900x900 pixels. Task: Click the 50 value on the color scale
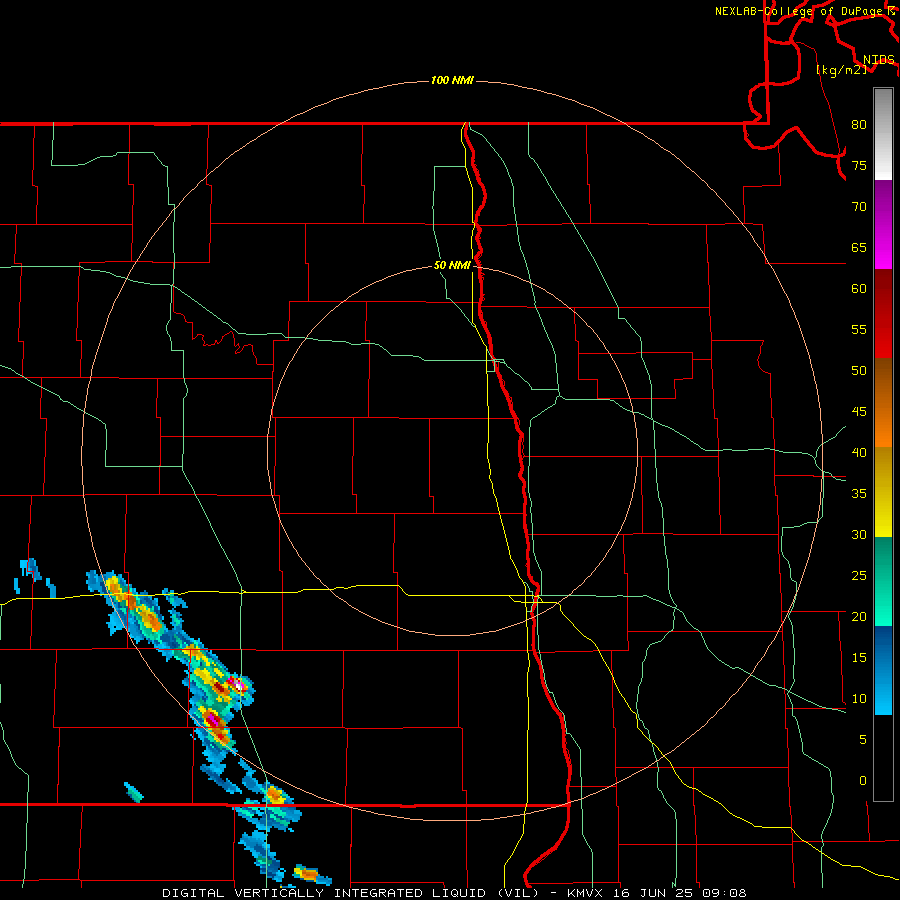[x=859, y=371]
